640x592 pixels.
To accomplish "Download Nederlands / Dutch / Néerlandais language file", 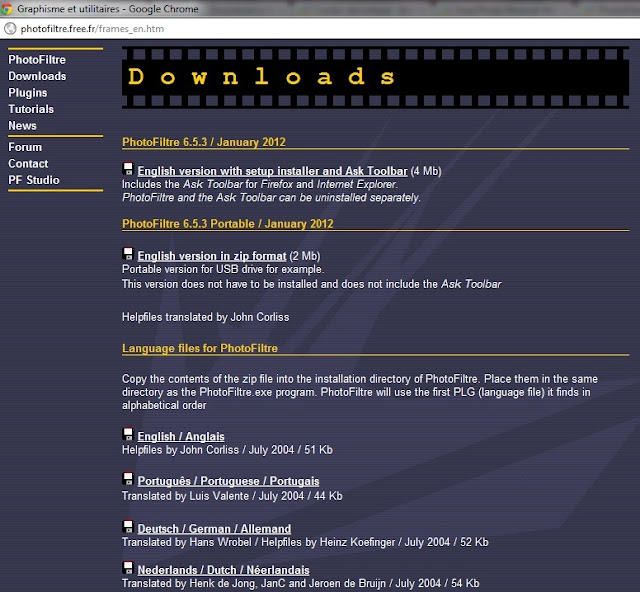I will (x=223, y=570).
